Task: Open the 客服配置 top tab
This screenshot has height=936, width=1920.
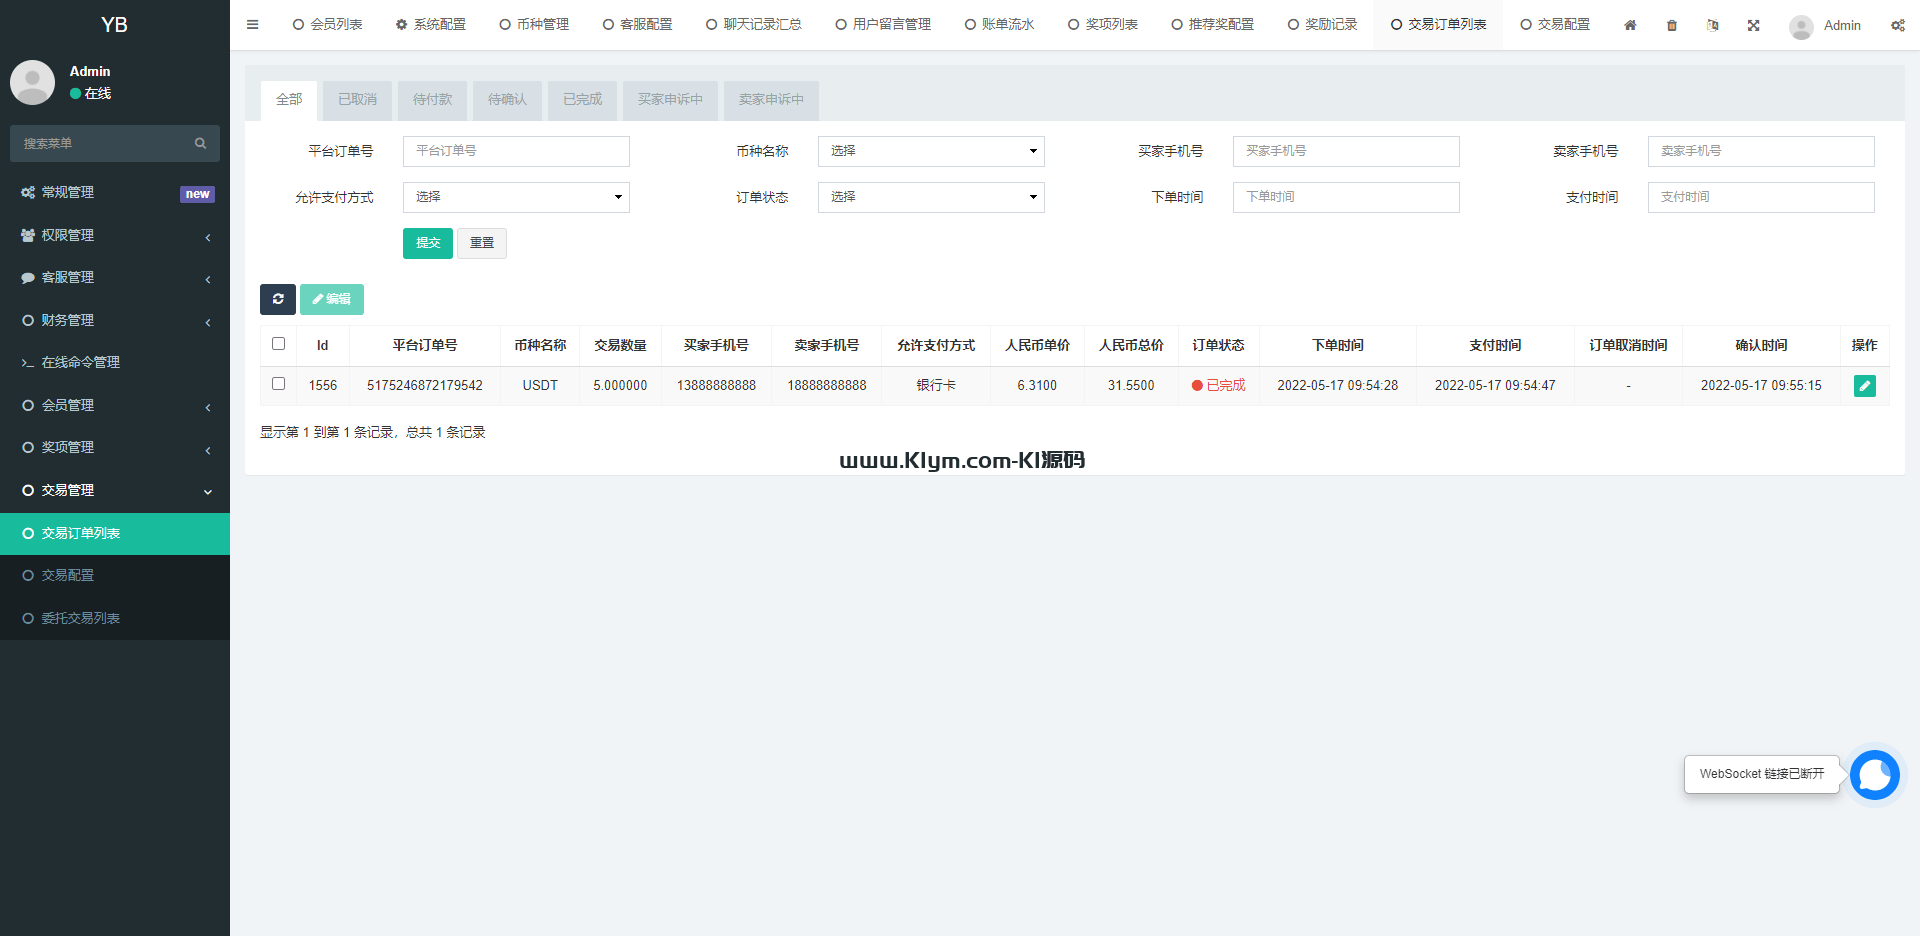Action: 637,25
